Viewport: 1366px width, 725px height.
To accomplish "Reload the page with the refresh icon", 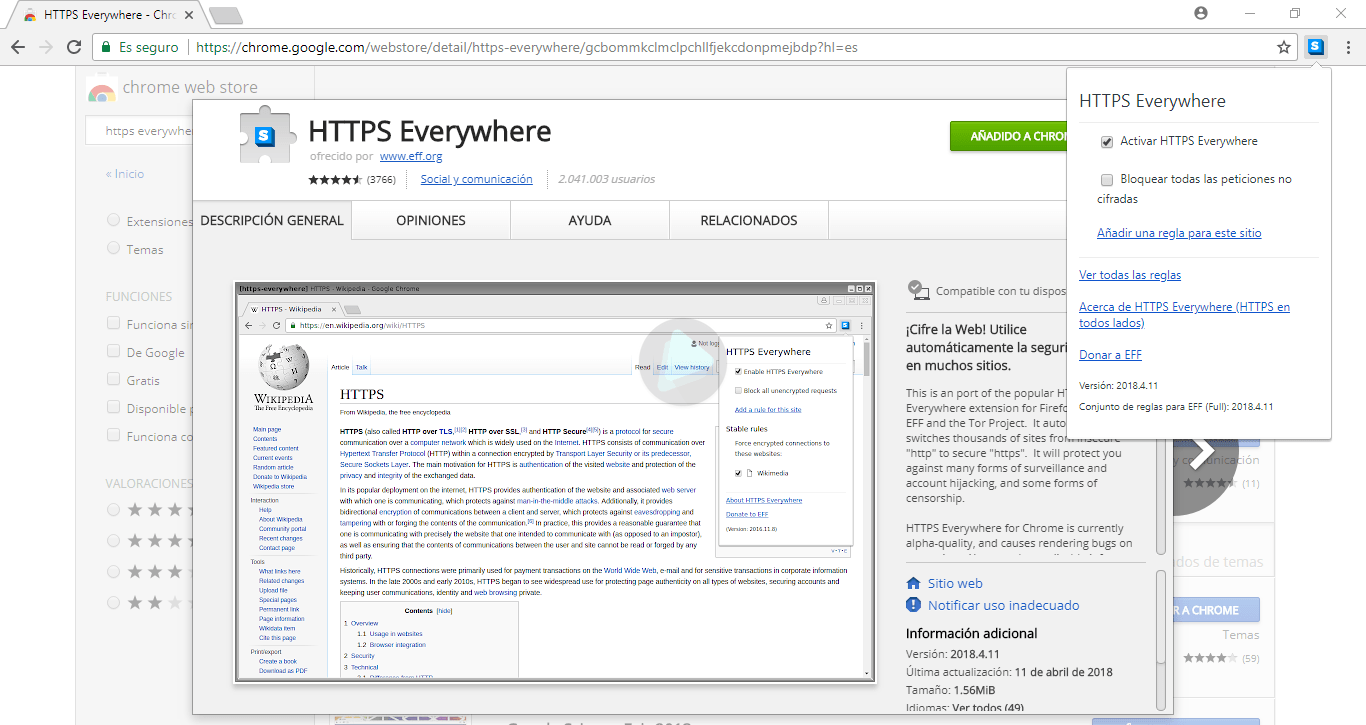I will [74, 47].
